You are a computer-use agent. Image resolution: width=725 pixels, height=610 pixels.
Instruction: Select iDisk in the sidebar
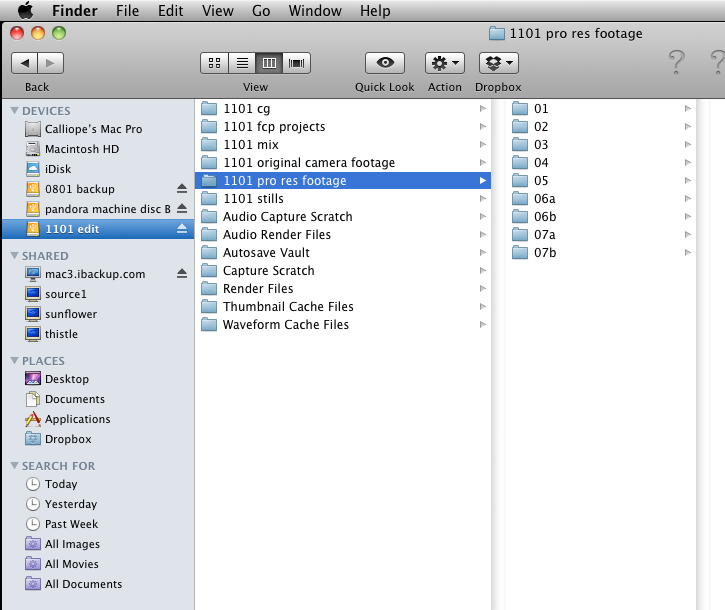point(57,169)
